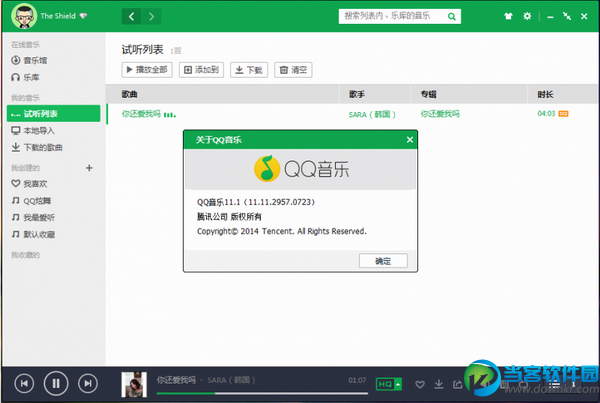The width and height of the screenshot is (600, 403).
Task: Click the 时长 column header
Action: coord(545,94)
